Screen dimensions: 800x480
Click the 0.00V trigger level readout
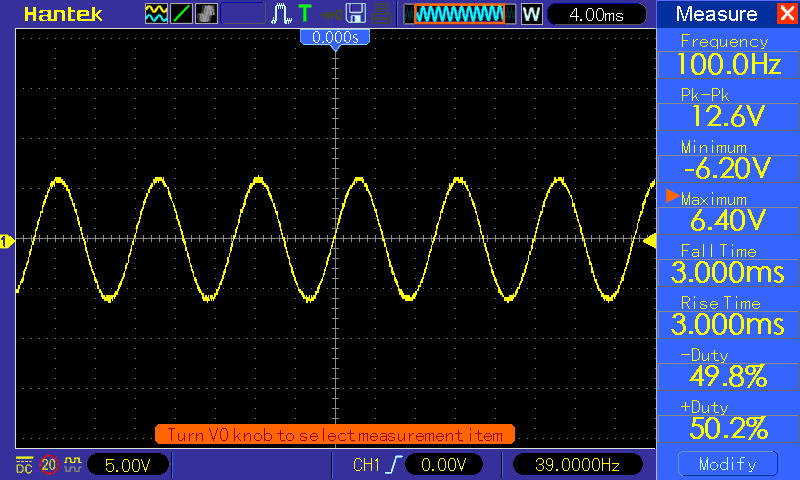(444, 465)
